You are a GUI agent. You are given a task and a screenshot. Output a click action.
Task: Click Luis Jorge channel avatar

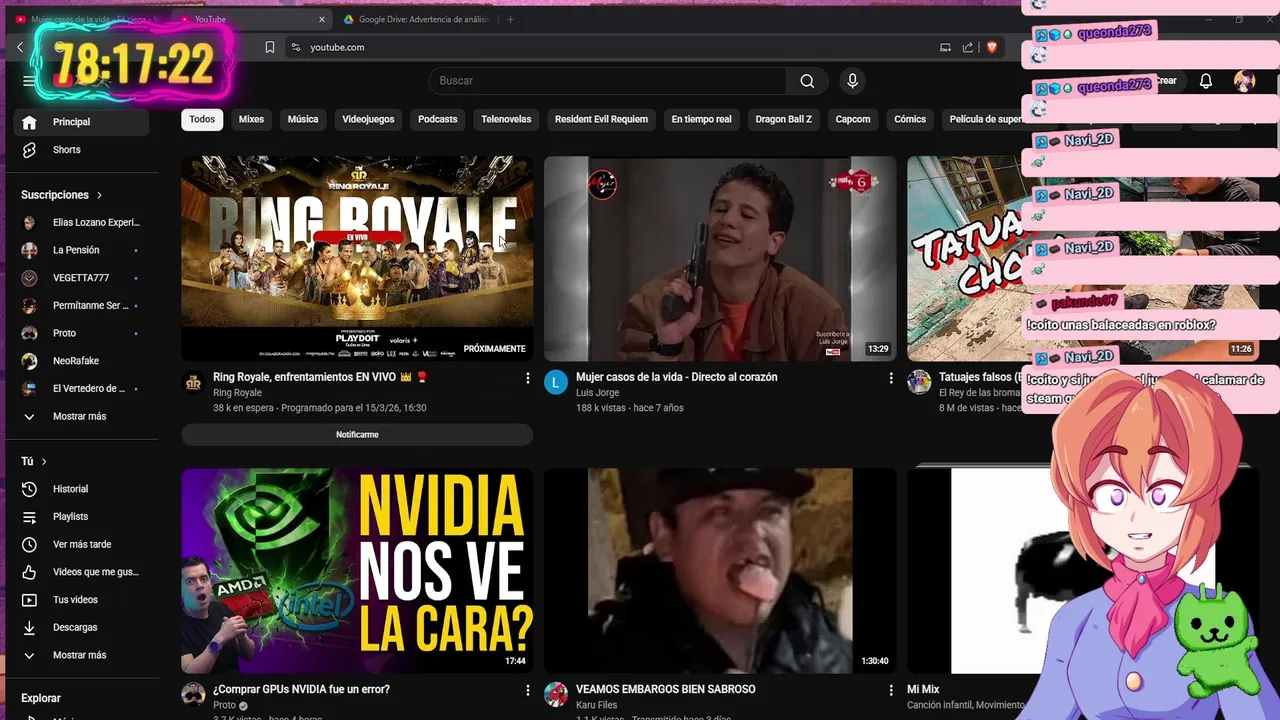(x=556, y=382)
